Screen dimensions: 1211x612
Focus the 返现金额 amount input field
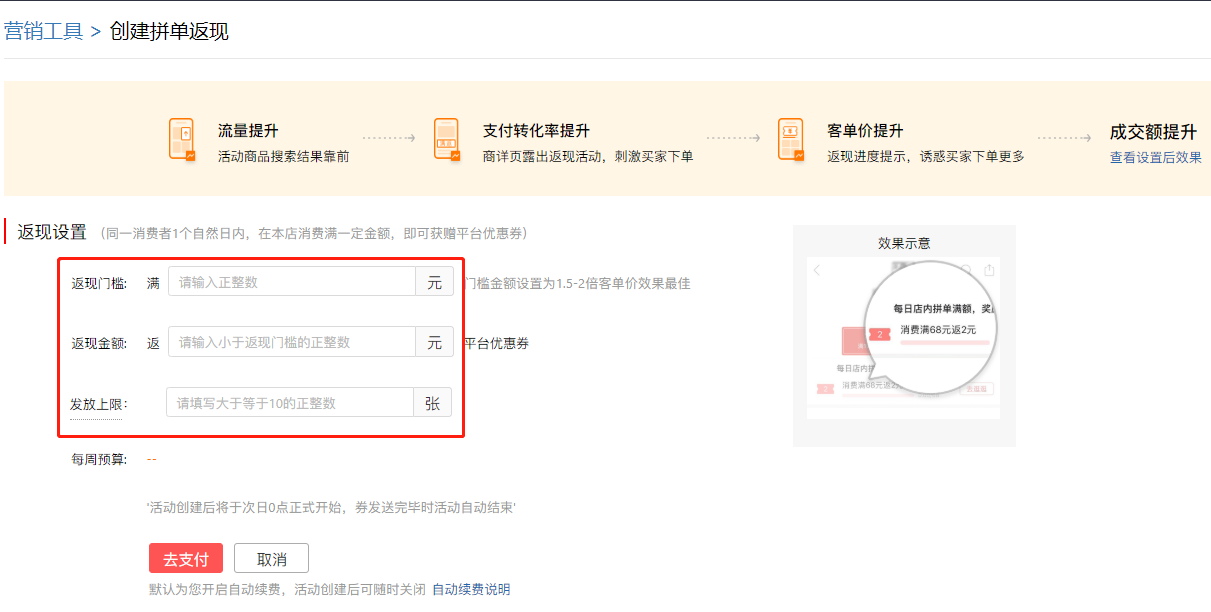[x=292, y=343]
